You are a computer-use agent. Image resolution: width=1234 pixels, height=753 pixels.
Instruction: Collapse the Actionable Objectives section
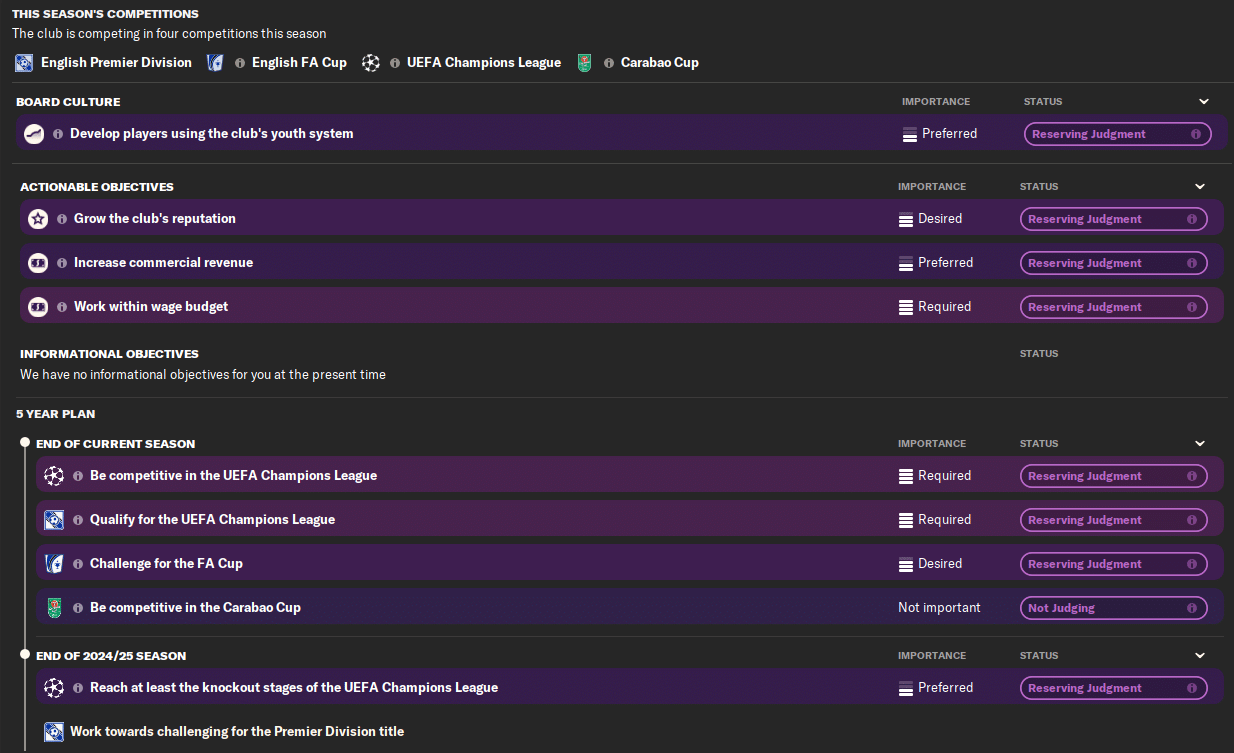(x=1200, y=187)
